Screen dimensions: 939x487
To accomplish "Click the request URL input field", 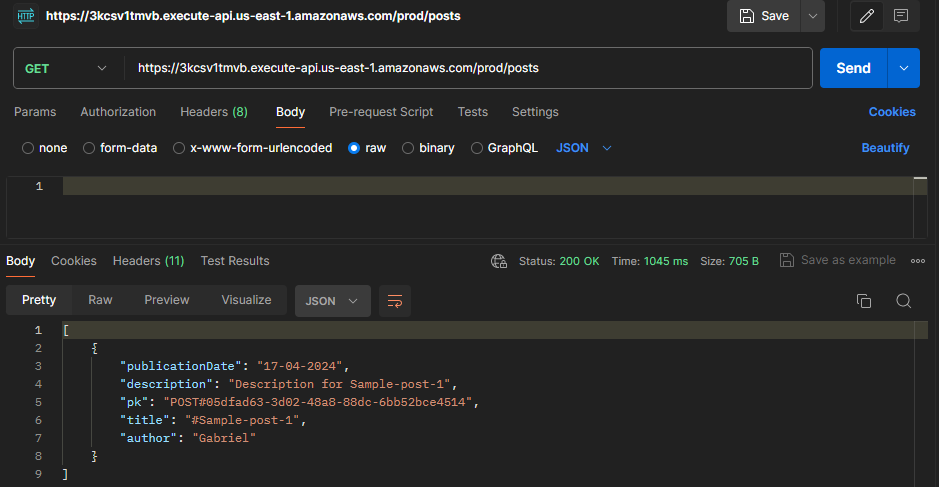I will (468, 68).
